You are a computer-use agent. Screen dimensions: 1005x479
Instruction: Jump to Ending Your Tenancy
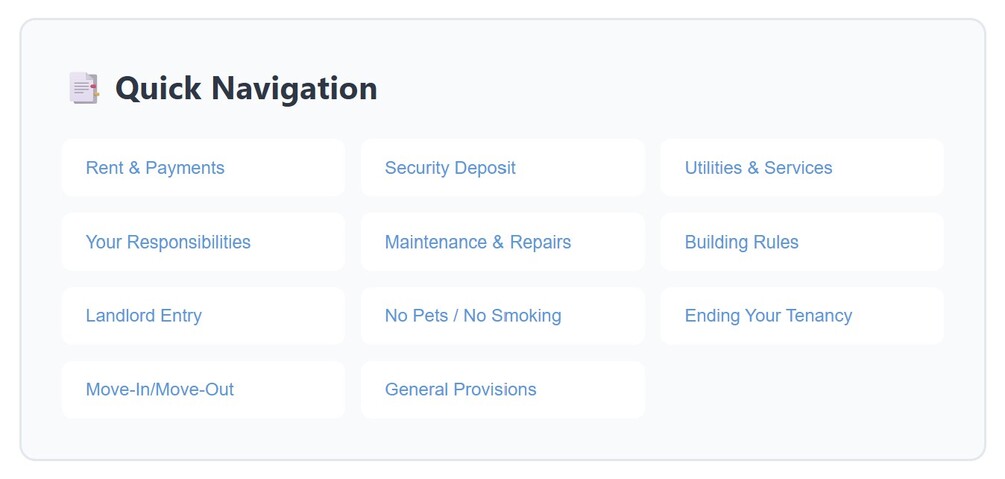click(768, 316)
